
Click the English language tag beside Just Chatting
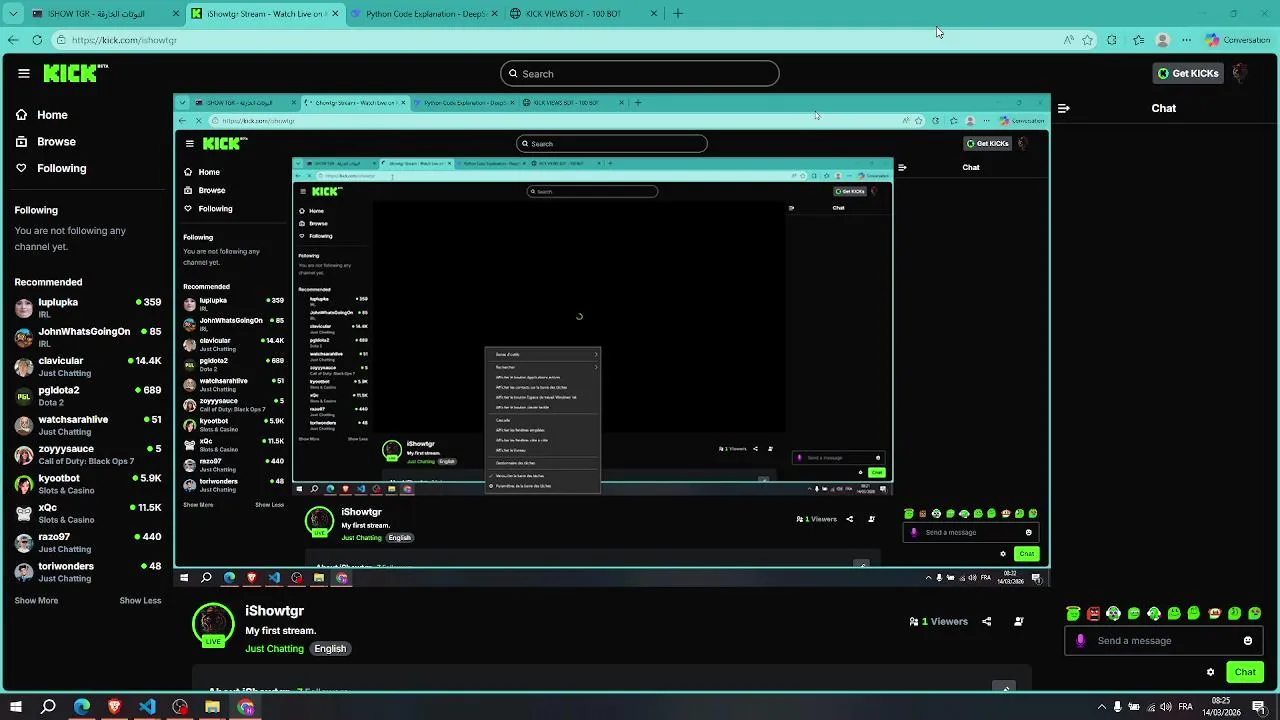pyautogui.click(x=330, y=649)
